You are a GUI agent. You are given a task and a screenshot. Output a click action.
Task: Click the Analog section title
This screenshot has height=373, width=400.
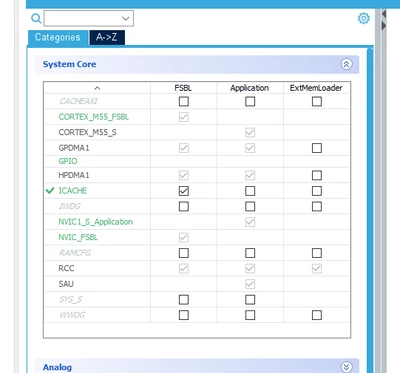click(x=57, y=367)
